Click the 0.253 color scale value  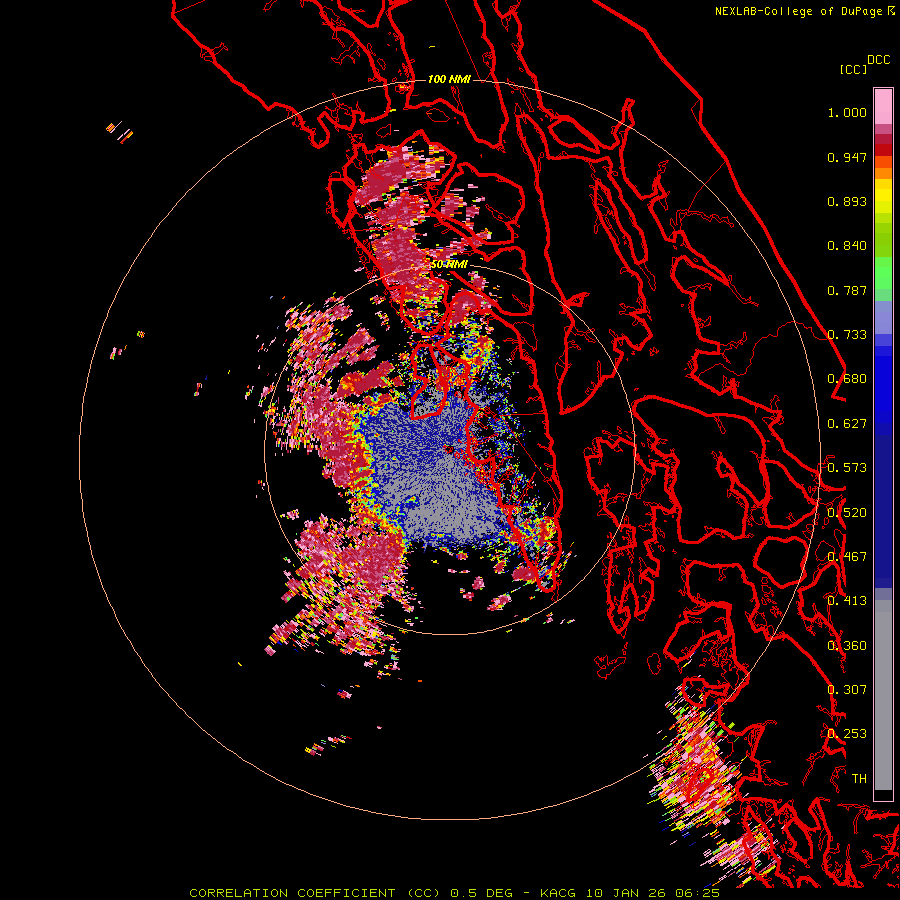[x=847, y=734]
